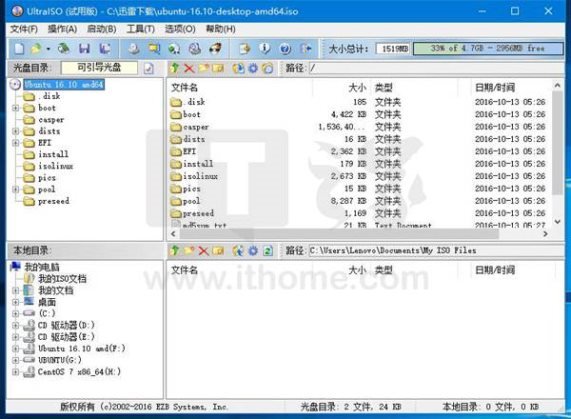The width and height of the screenshot is (571, 419).
Task: Open the 帮助(H) menu
Action: [220, 29]
